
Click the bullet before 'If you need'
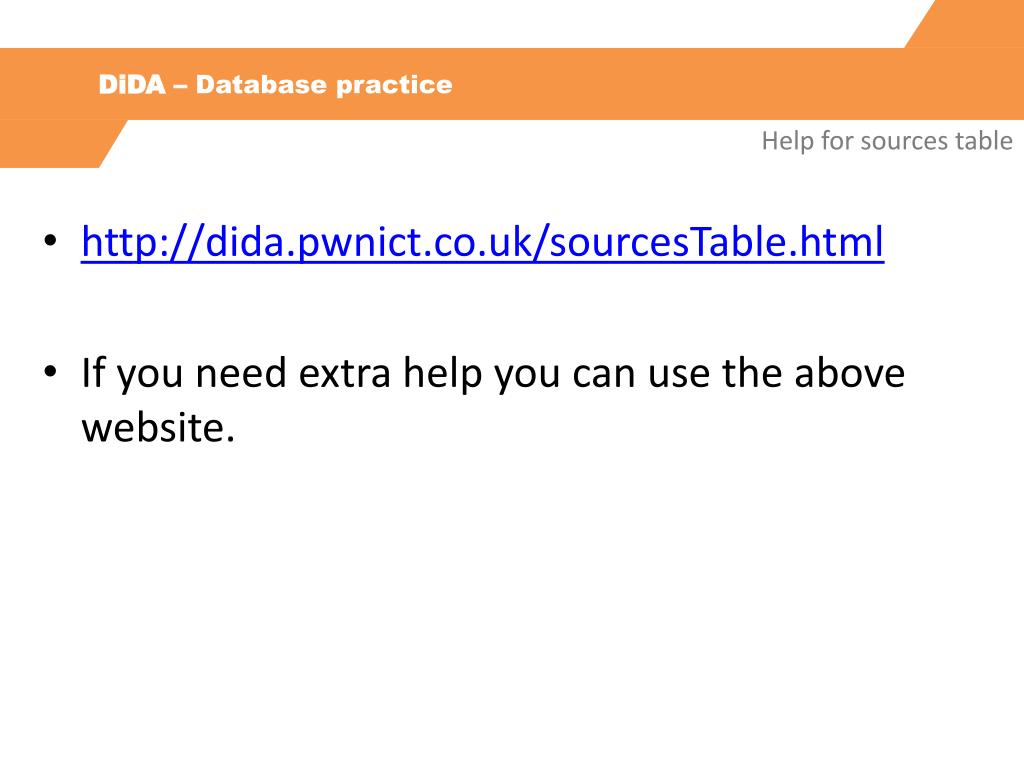[x=50, y=372]
